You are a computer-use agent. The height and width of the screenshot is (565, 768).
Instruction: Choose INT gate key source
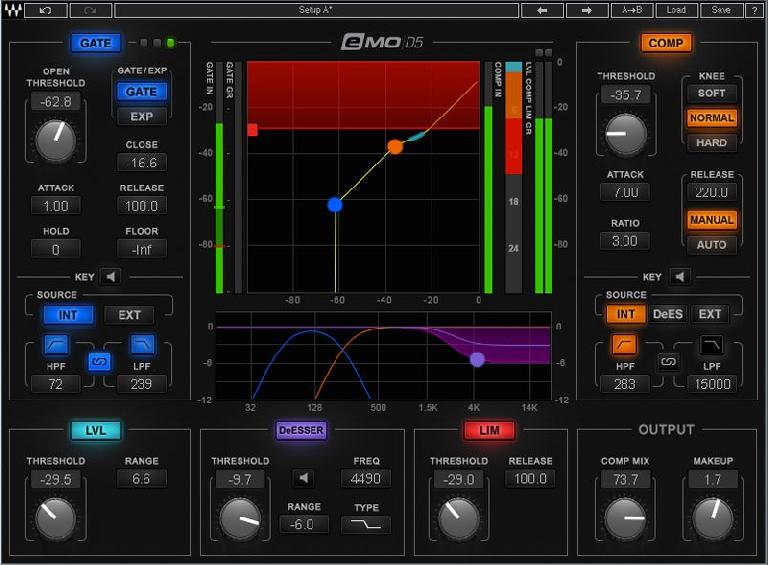(x=68, y=315)
